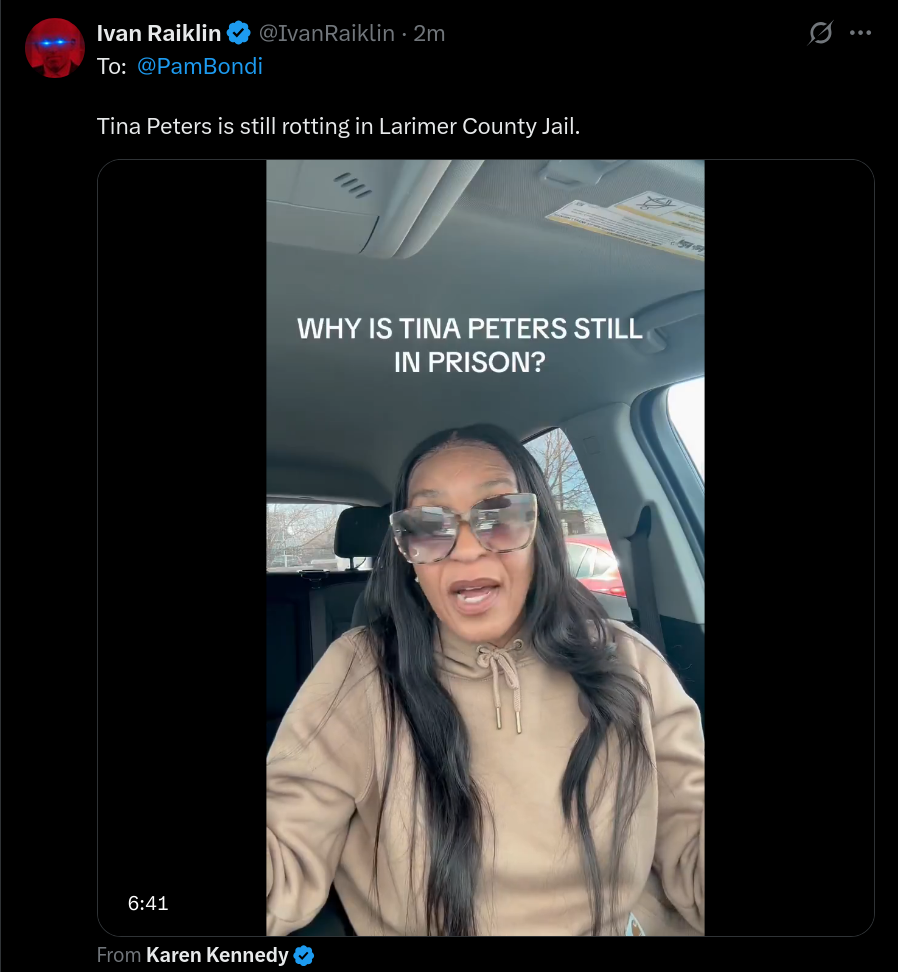Click the 'From' source label under the video
This screenshot has height=972, width=898.
119,955
